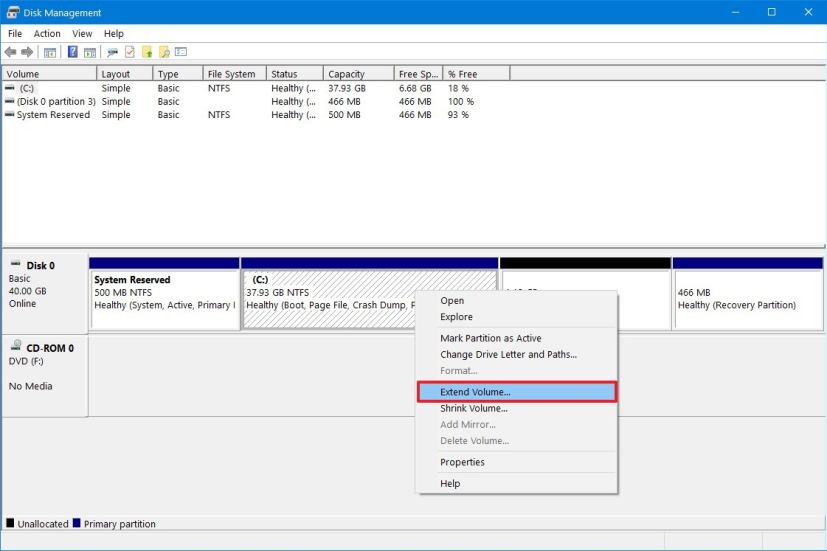Toggle the Show/Hide Action Pane icon

[90, 52]
